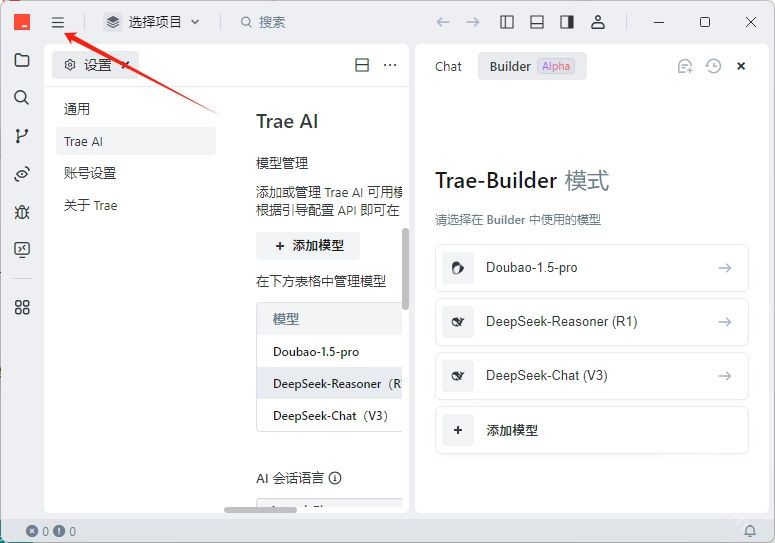Screen dimensions: 775x543
Task: Toggle the primary sidebar layout button
Action: coord(507,22)
